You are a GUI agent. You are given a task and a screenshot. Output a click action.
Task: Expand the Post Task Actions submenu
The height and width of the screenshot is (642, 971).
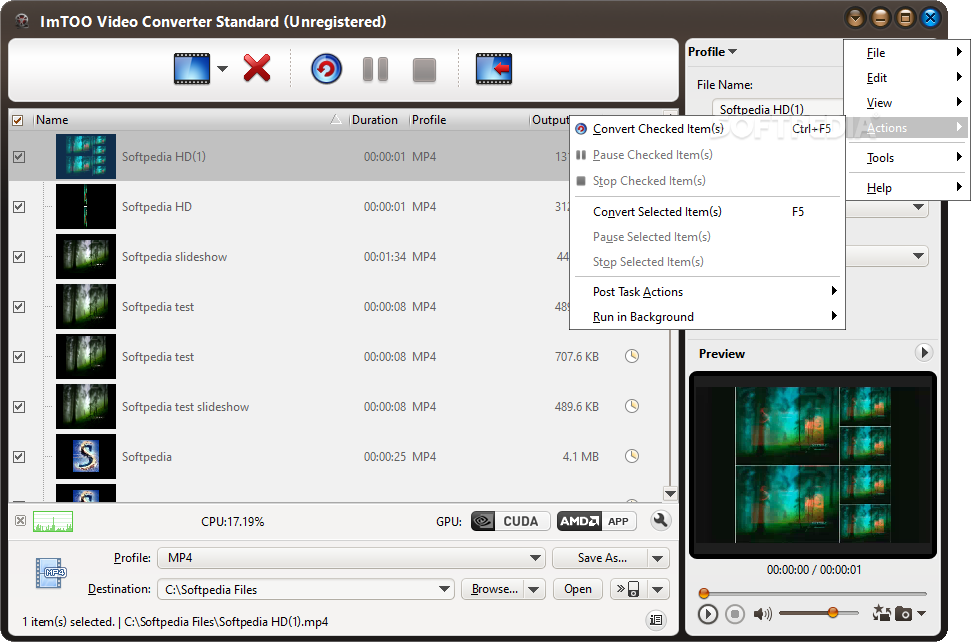click(x=707, y=292)
